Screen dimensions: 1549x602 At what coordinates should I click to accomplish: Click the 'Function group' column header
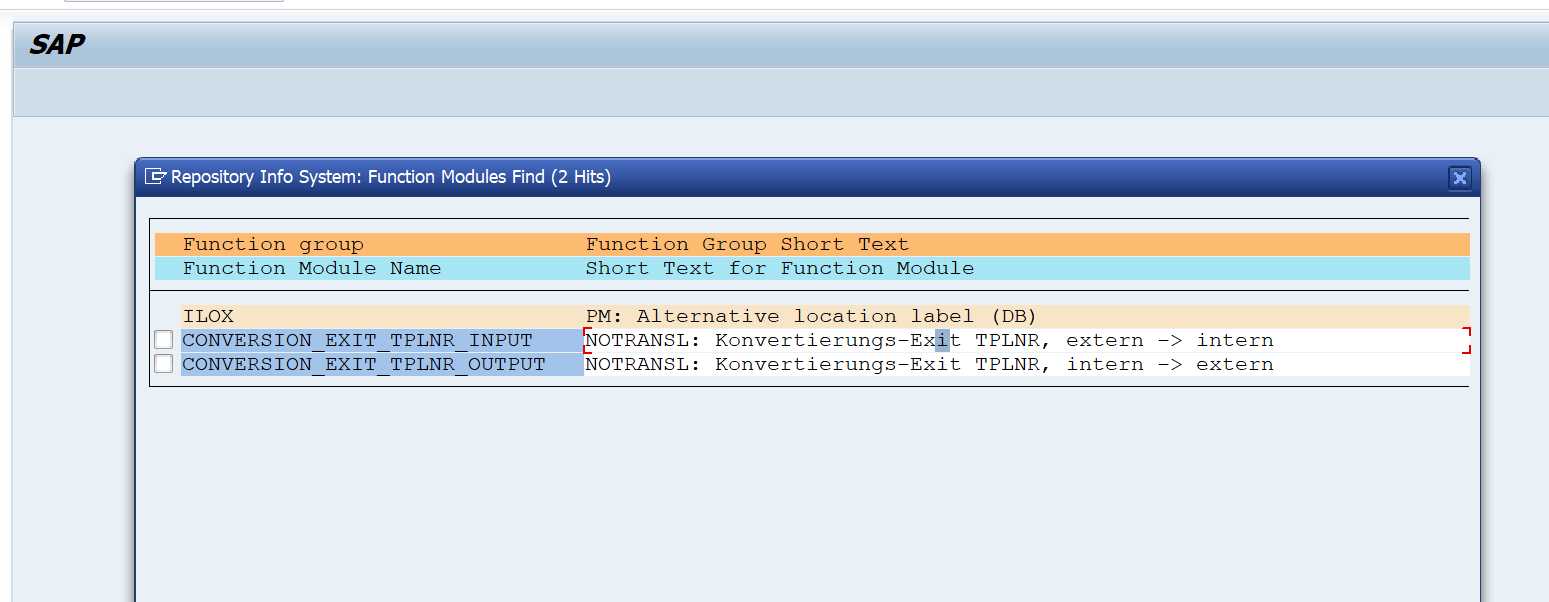[x=273, y=244]
